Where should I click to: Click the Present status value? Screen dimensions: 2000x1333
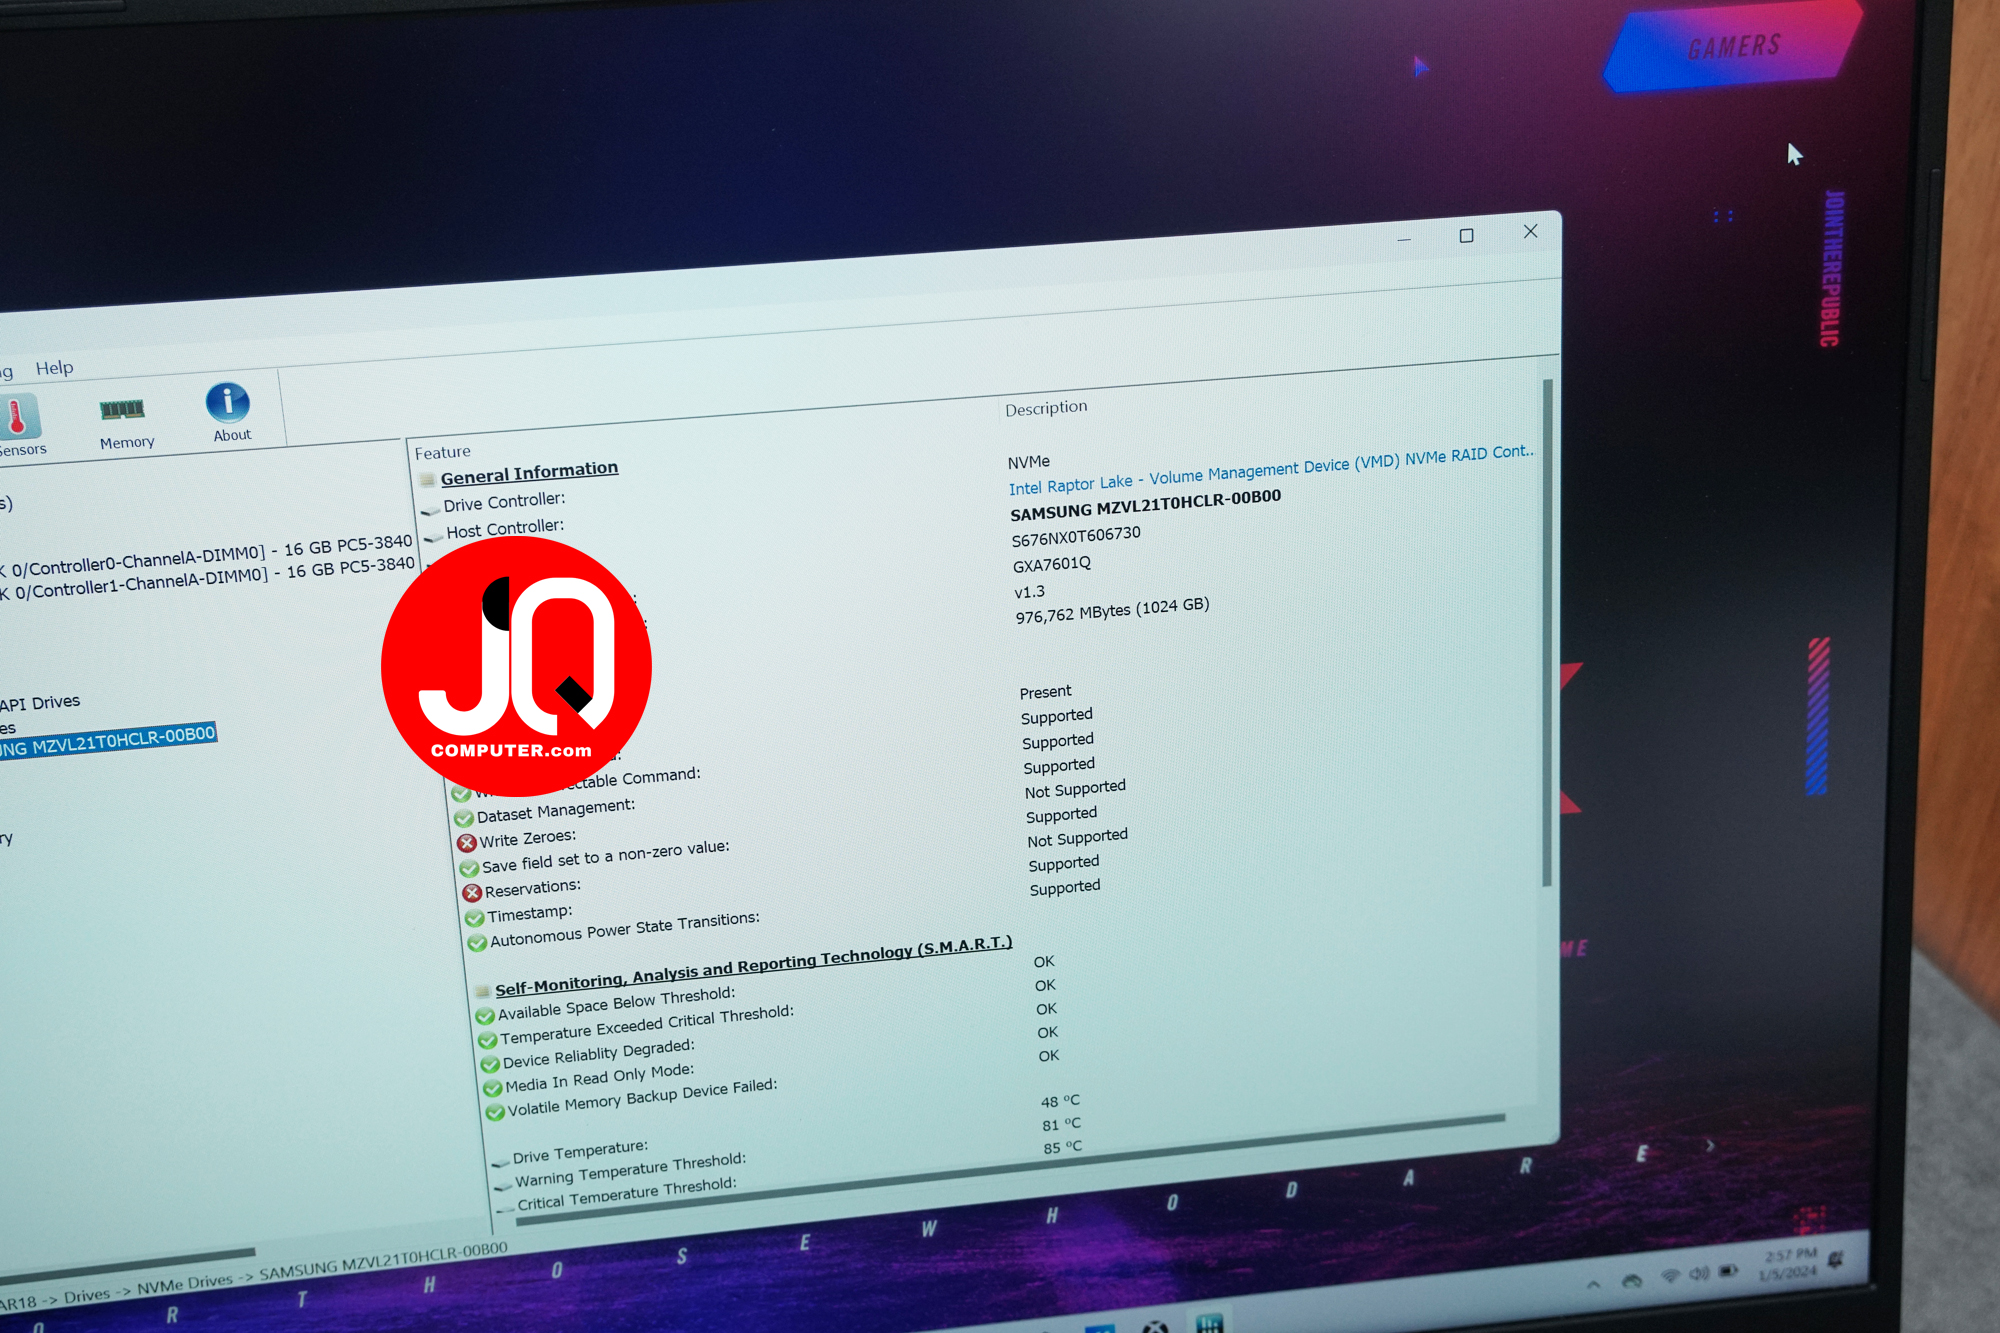[1046, 692]
